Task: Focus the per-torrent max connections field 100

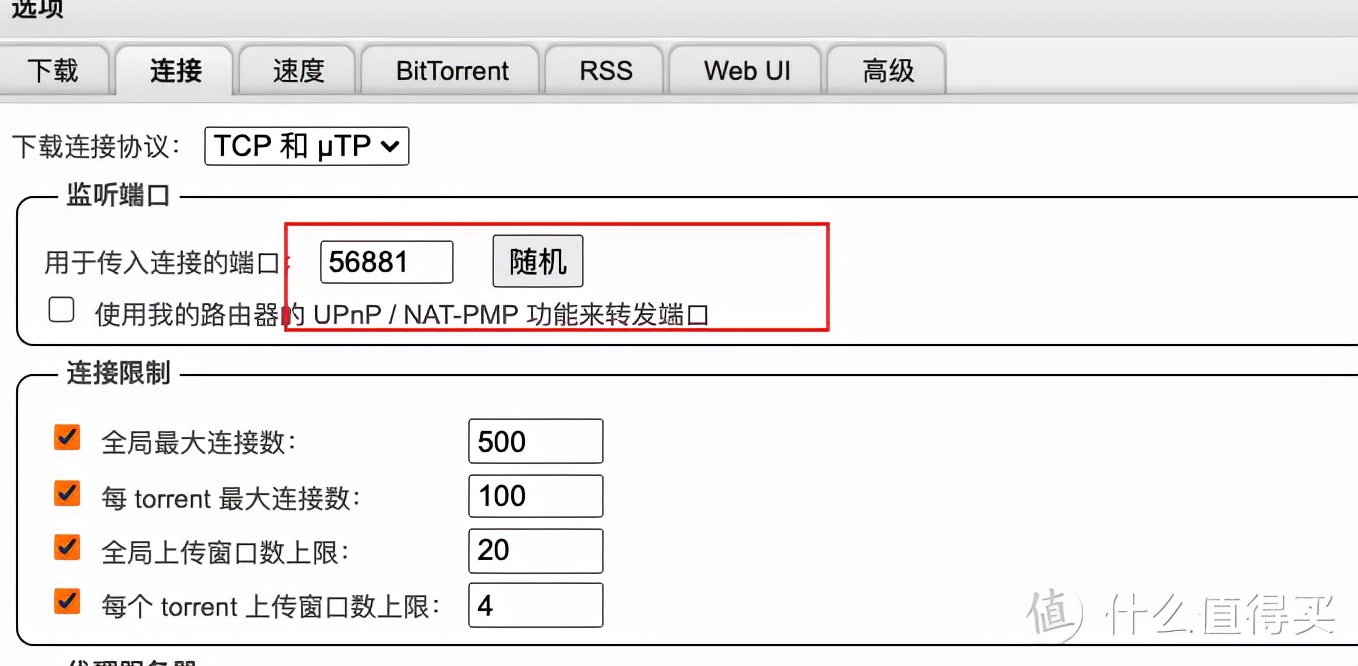Action: tap(535, 496)
